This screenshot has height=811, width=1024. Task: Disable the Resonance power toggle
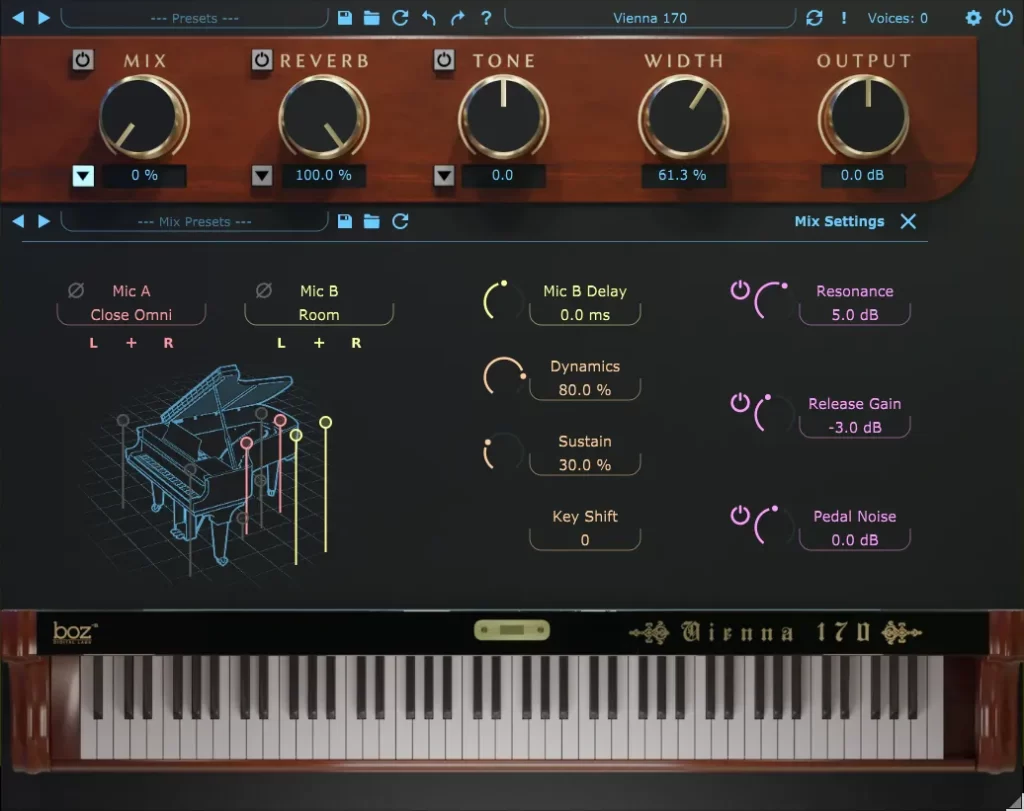pyautogui.click(x=740, y=290)
